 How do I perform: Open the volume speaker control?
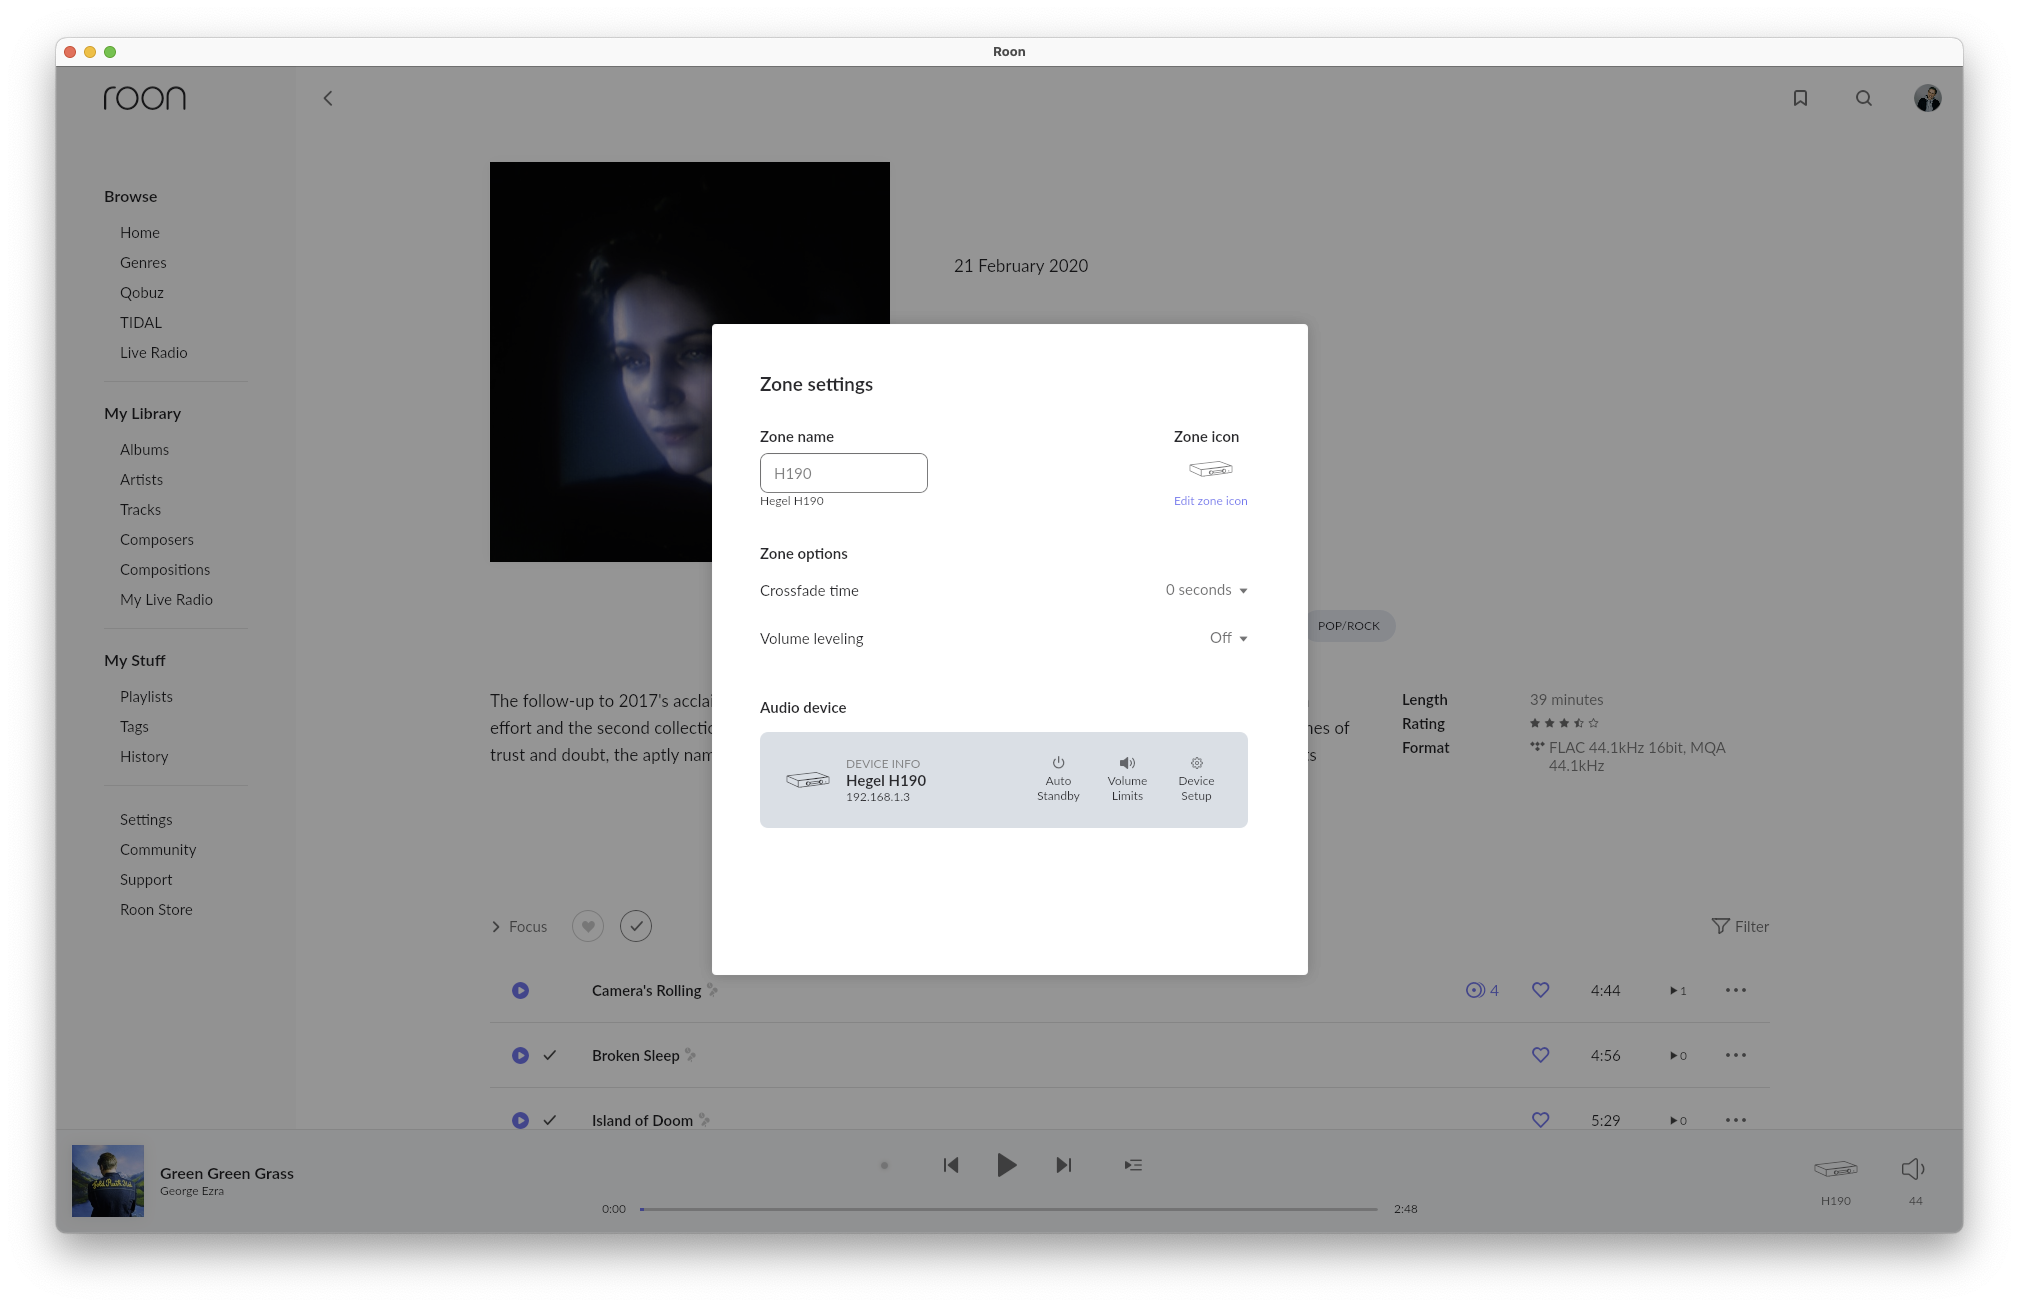(x=1913, y=1169)
